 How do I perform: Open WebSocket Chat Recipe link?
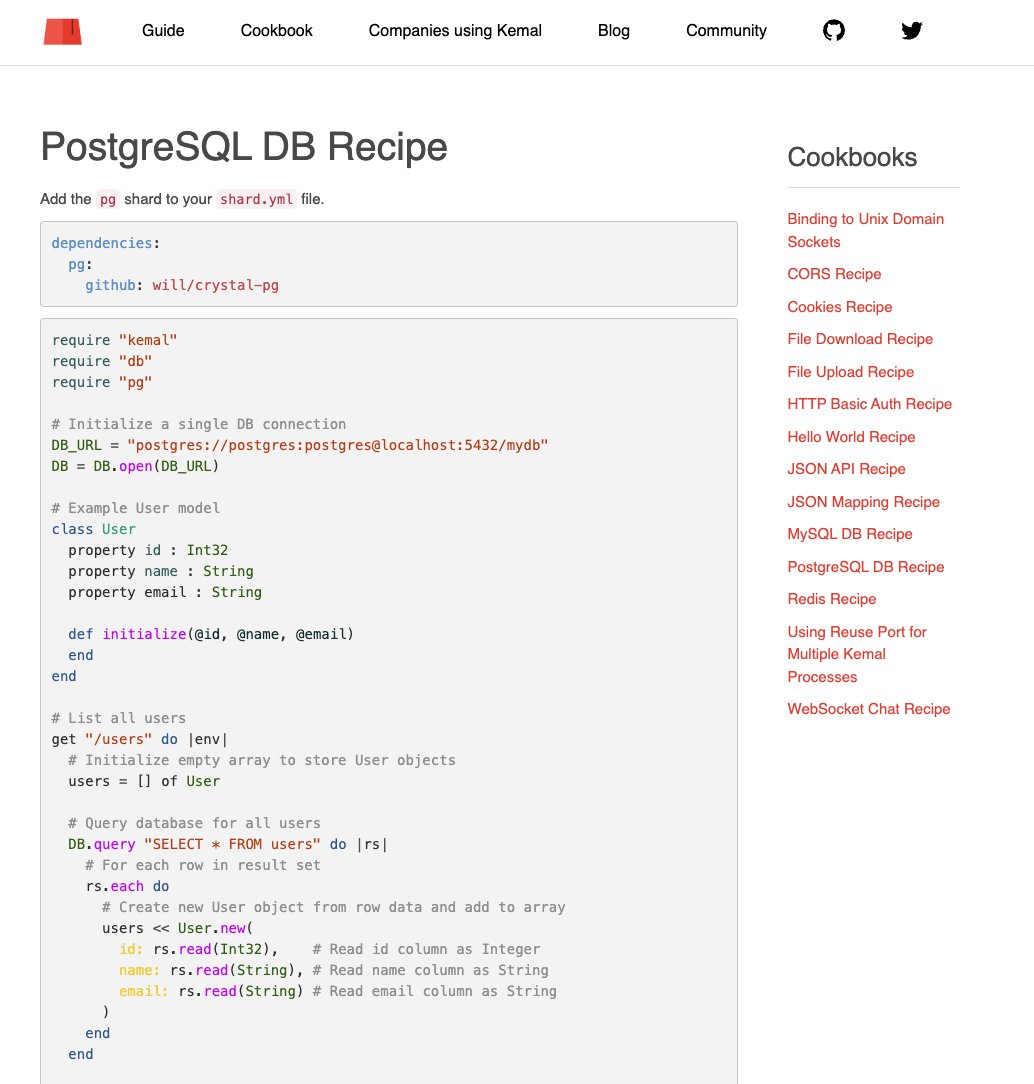(x=869, y=709)
